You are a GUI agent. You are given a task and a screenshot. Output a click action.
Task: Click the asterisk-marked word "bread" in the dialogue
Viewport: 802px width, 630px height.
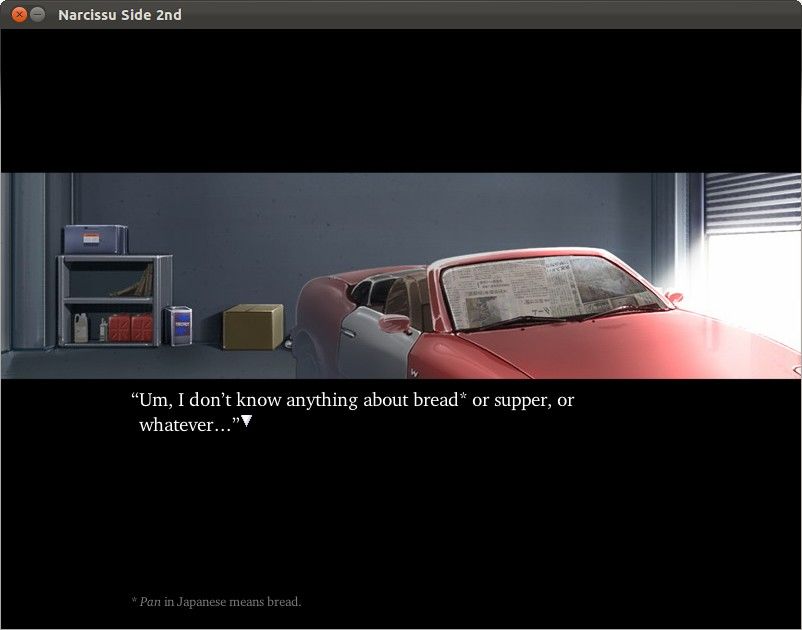click(x=435, y=401)
